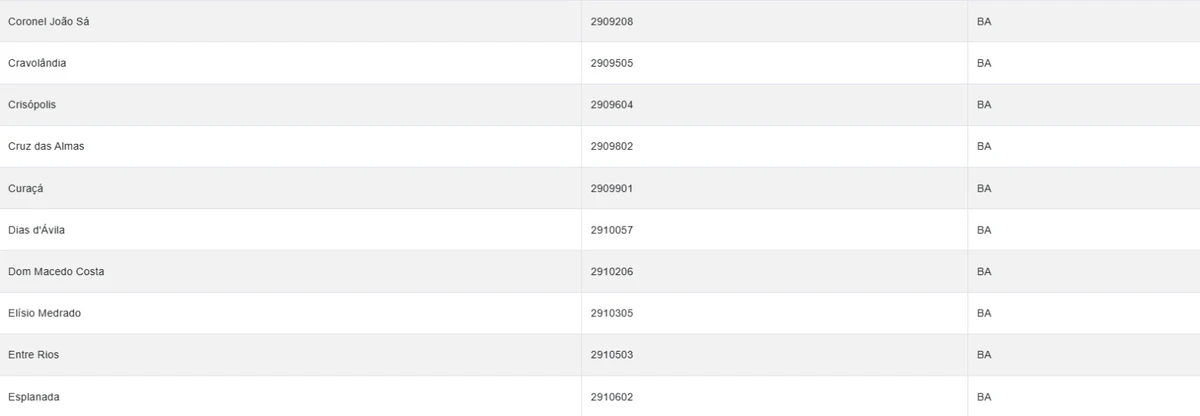Click the Crisópolis table cell
The image size is (1200, 416).
[x=34, y=105]
